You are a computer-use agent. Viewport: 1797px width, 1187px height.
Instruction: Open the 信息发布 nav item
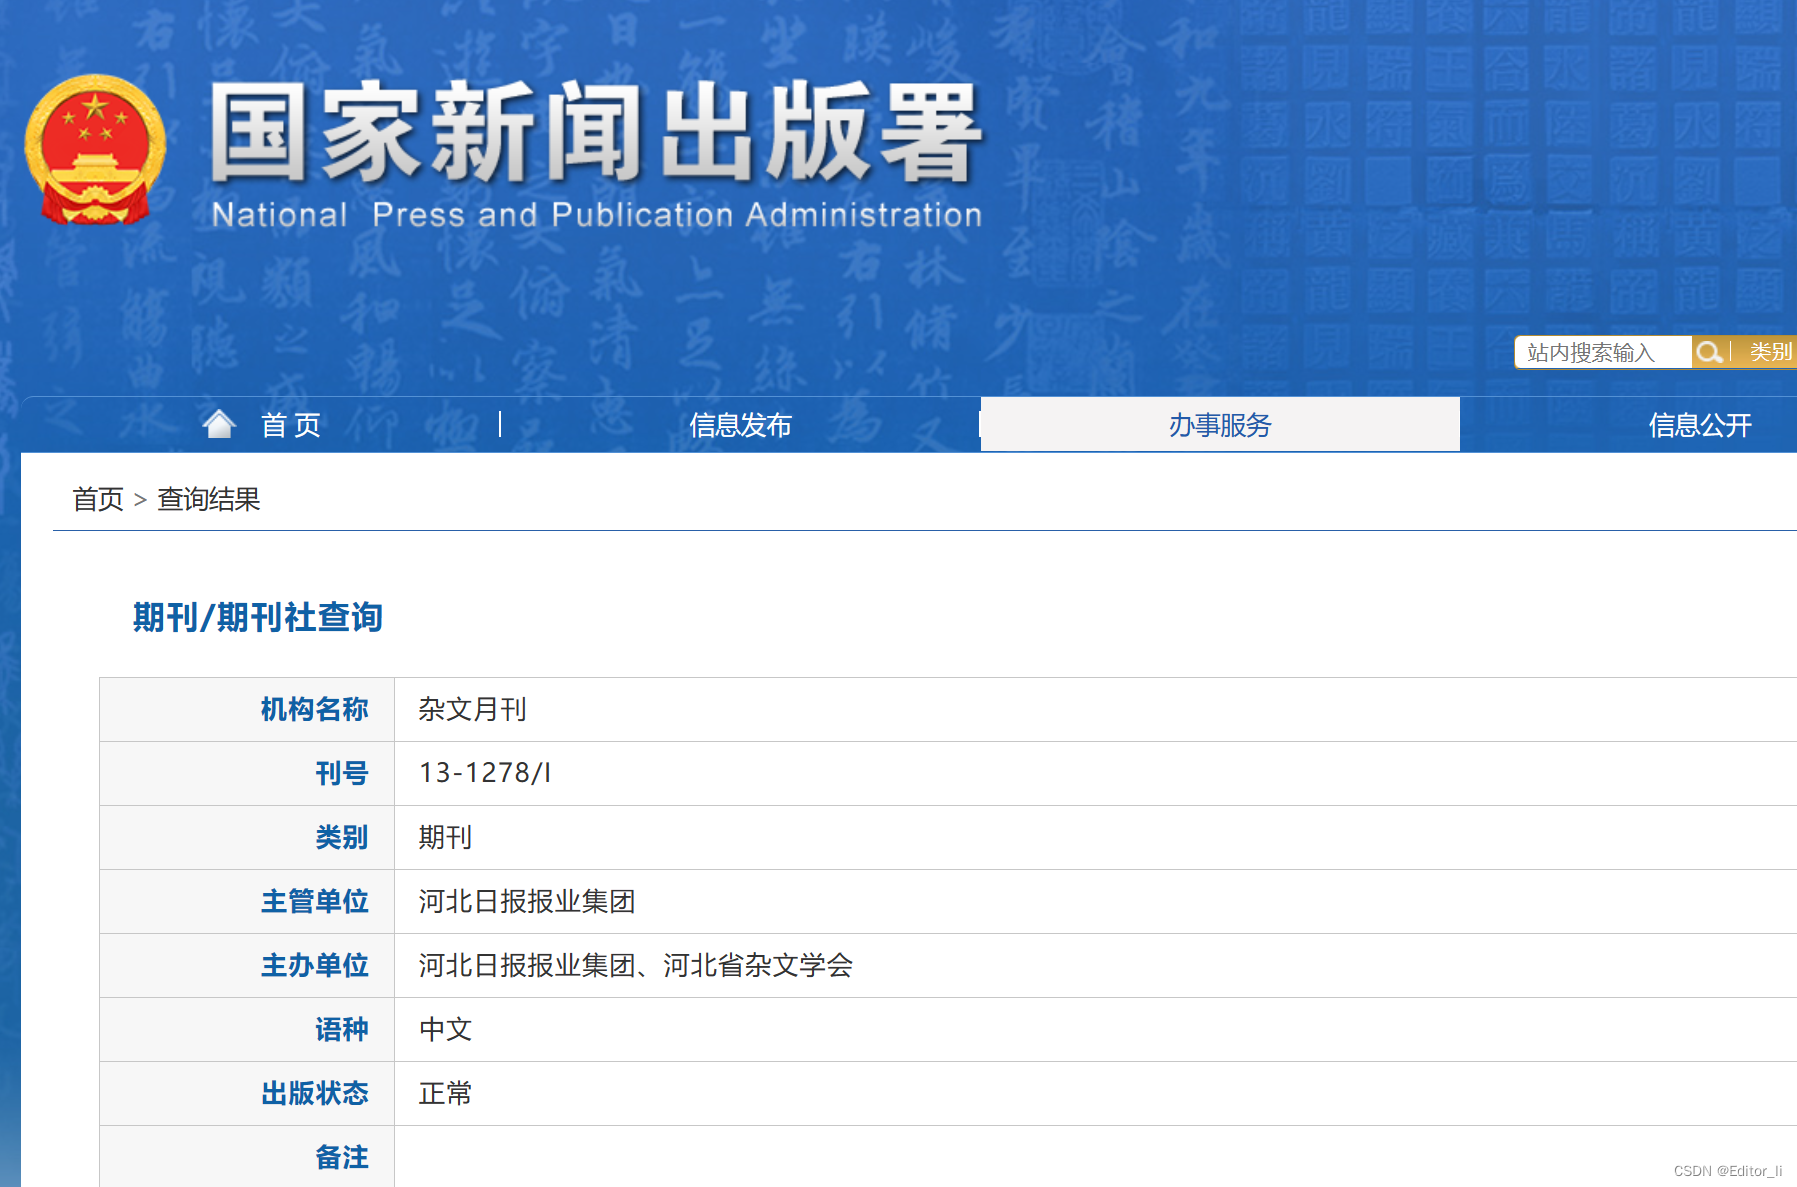pyautogui.click(x=740, y=425)
